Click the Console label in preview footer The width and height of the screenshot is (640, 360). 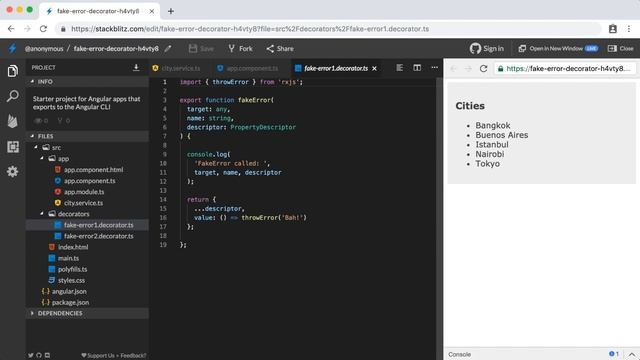tap(460, 354)
